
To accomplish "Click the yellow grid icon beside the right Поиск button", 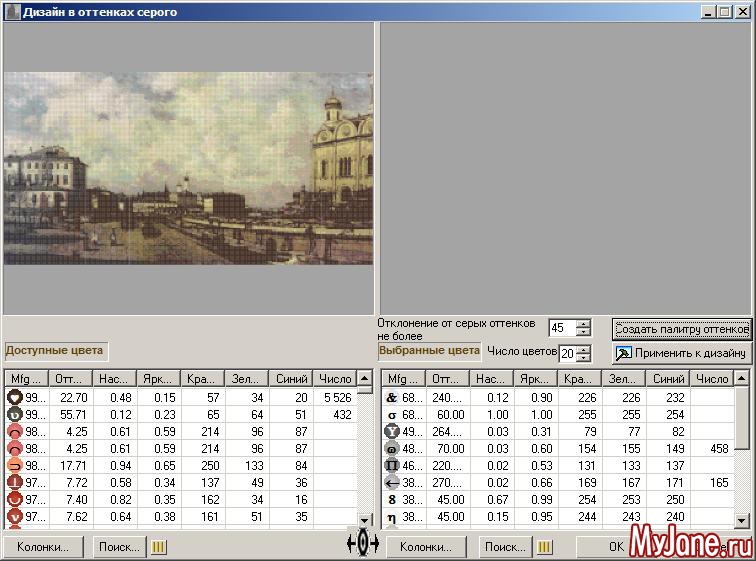I will [544, 547].
